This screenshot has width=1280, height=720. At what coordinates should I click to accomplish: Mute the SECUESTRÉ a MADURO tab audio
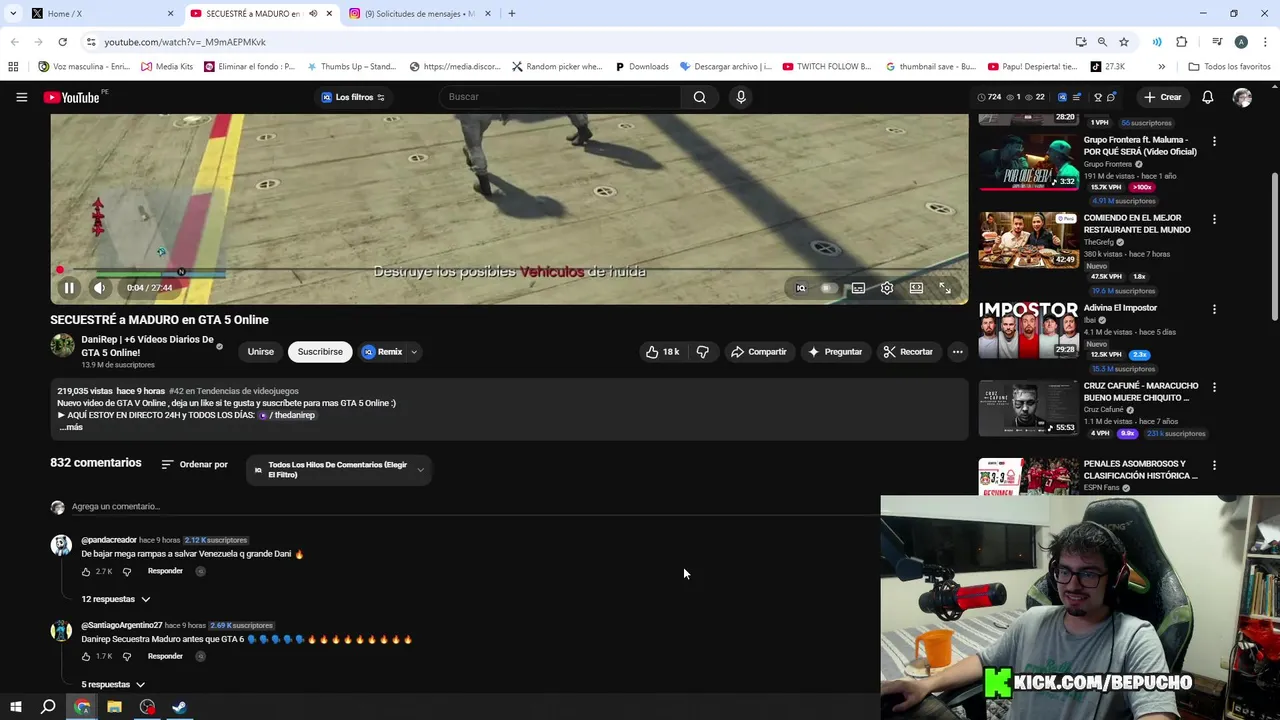pyautogui.click(x=313, y=14)
